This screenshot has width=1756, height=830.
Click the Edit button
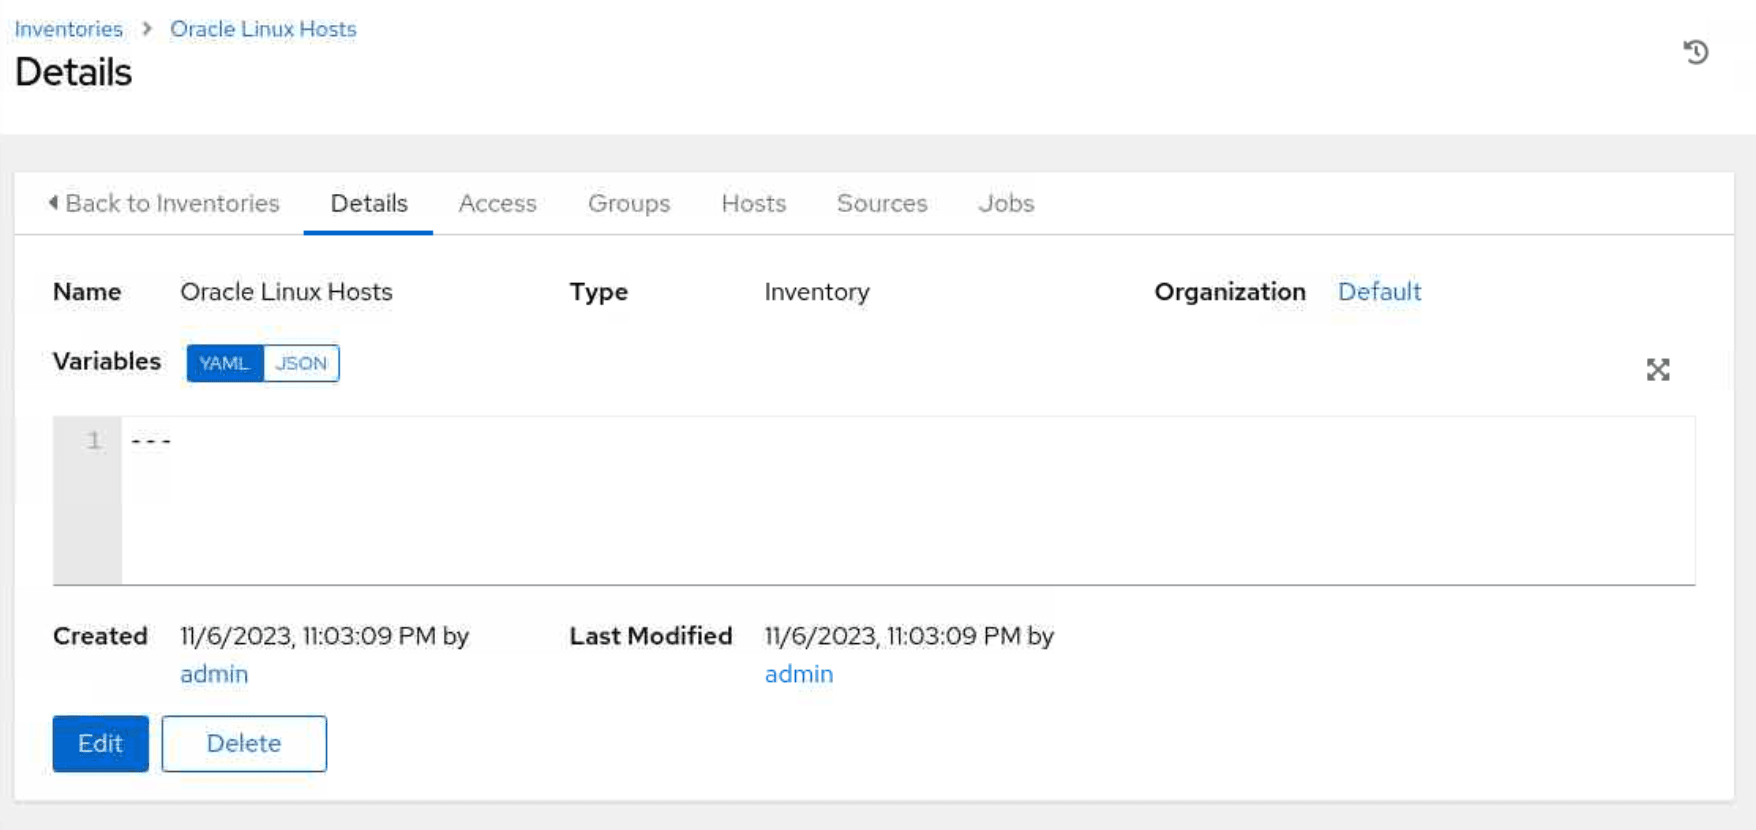coord(100,743)
